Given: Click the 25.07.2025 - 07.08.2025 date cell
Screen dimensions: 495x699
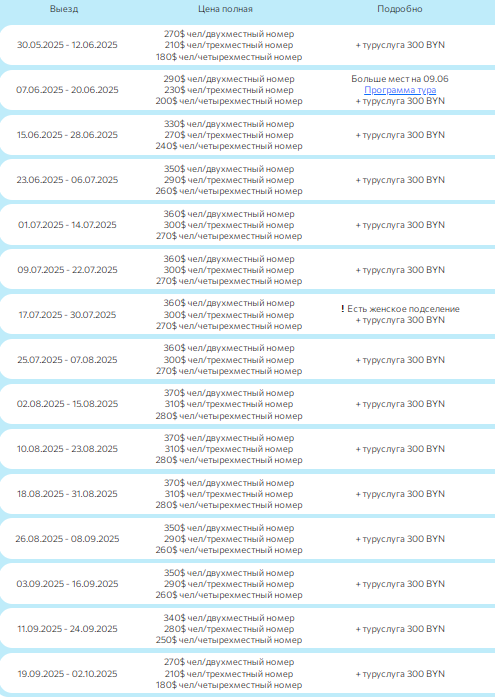Looking at the screenshot, I should coord(67,360).
